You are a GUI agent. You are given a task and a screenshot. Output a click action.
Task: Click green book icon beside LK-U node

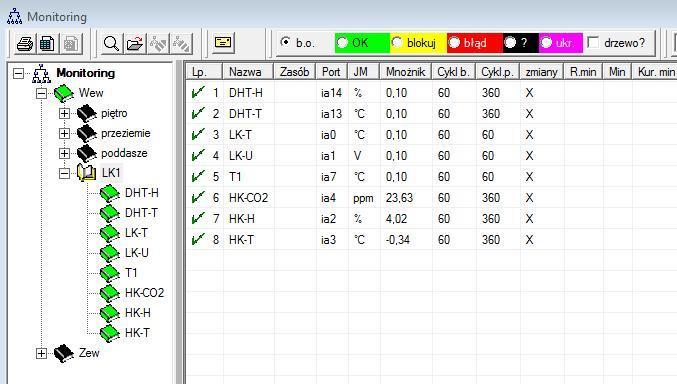point(110,253)
